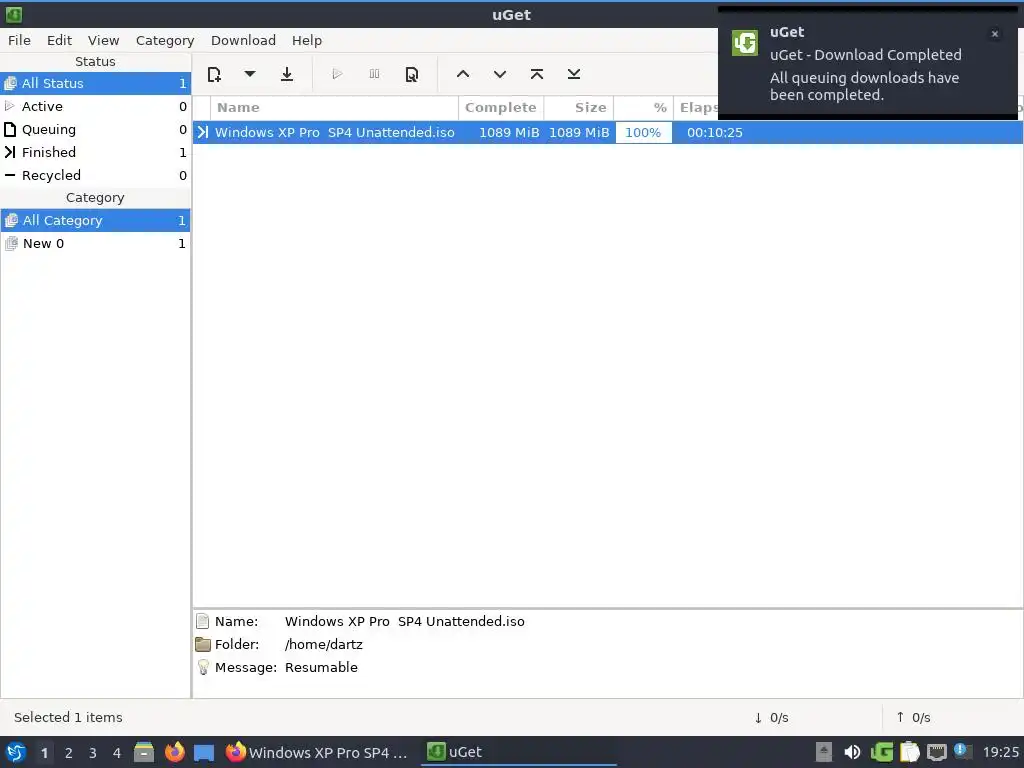Move selected download up one position
The image size is (1024, 768).
(x=463, y=74)
